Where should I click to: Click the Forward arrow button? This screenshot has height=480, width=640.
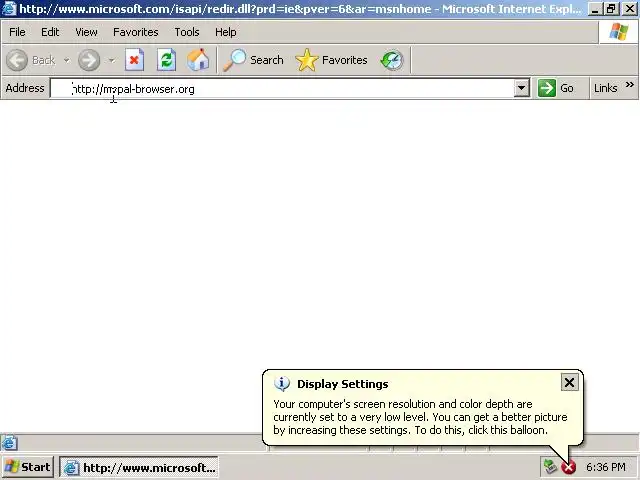(x=89, y=60)
